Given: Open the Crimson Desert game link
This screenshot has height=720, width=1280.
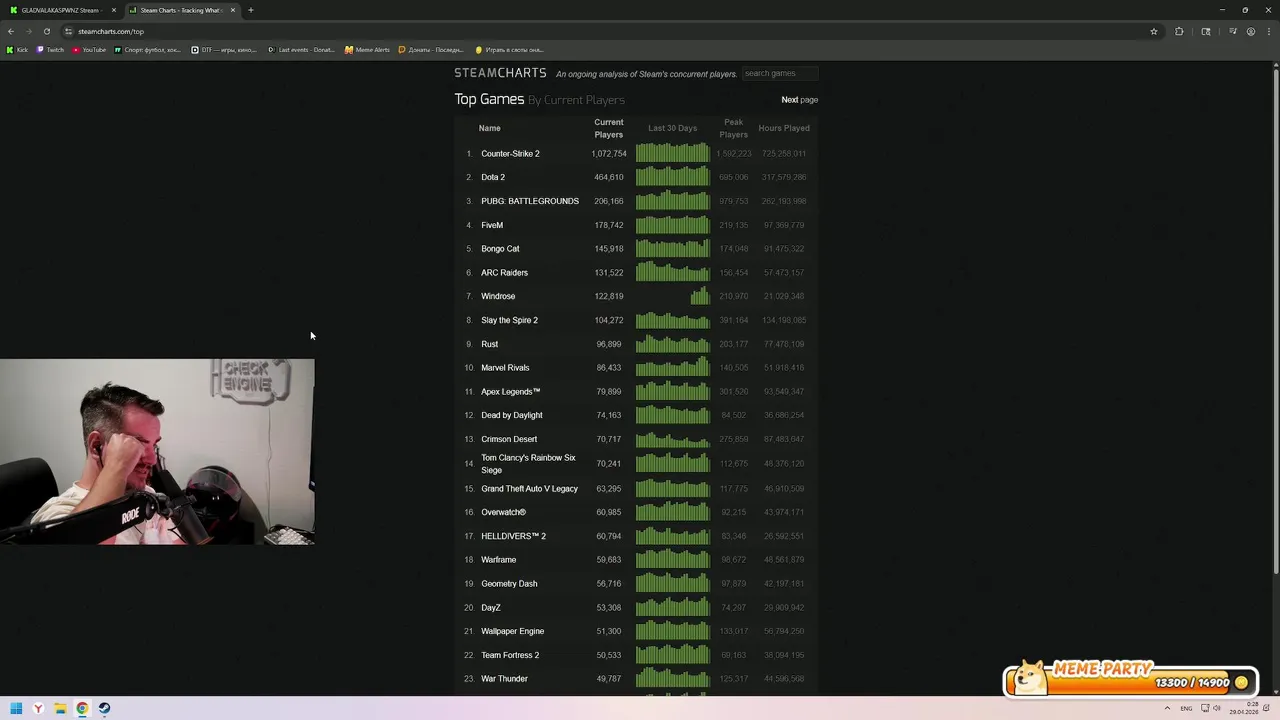Looking at the screenshot, I should click(509, 439).
